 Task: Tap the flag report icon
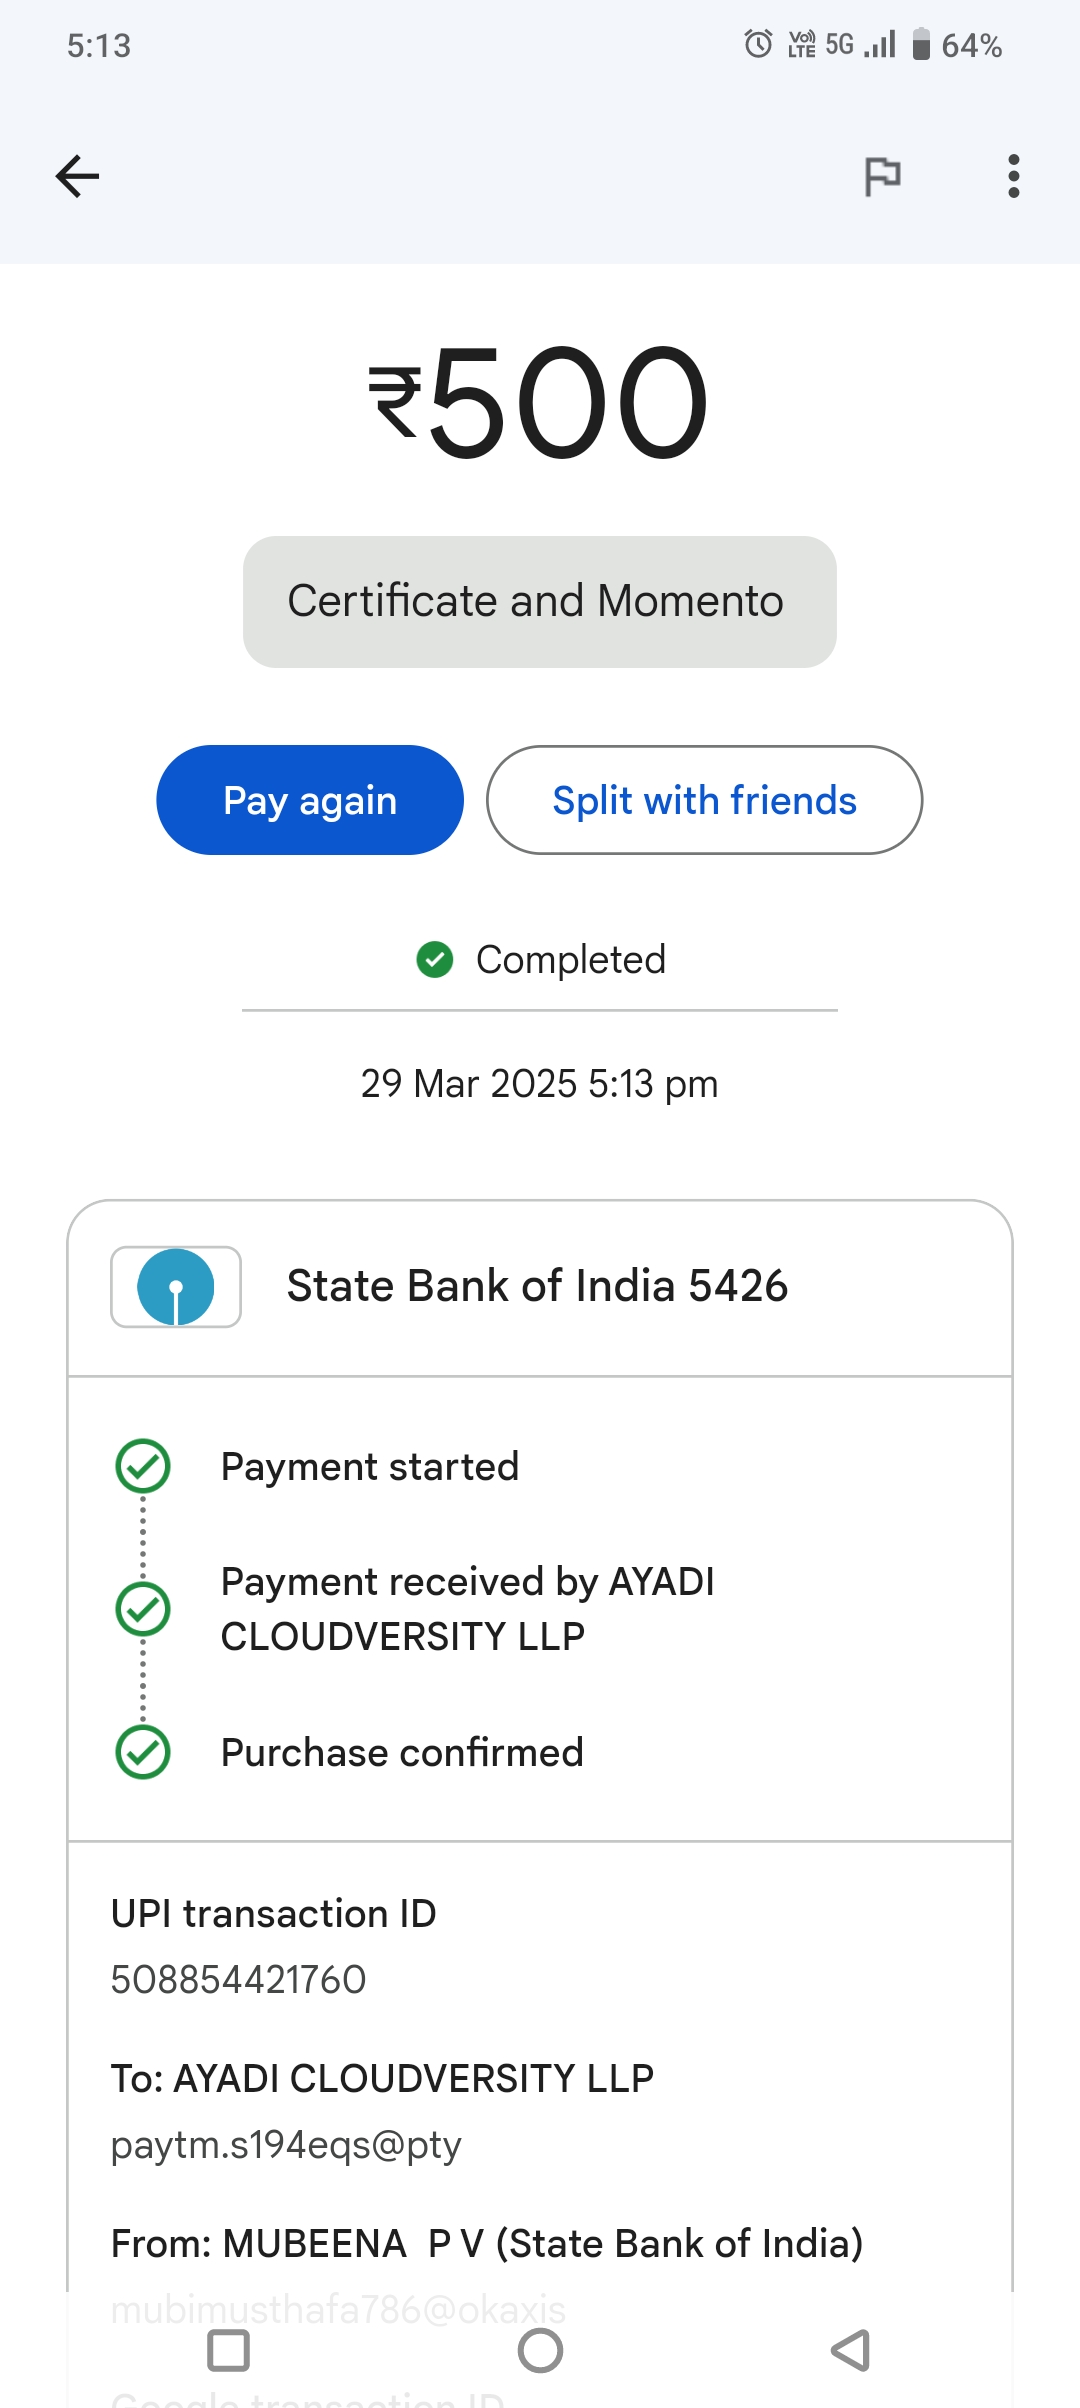coord(882,177)
